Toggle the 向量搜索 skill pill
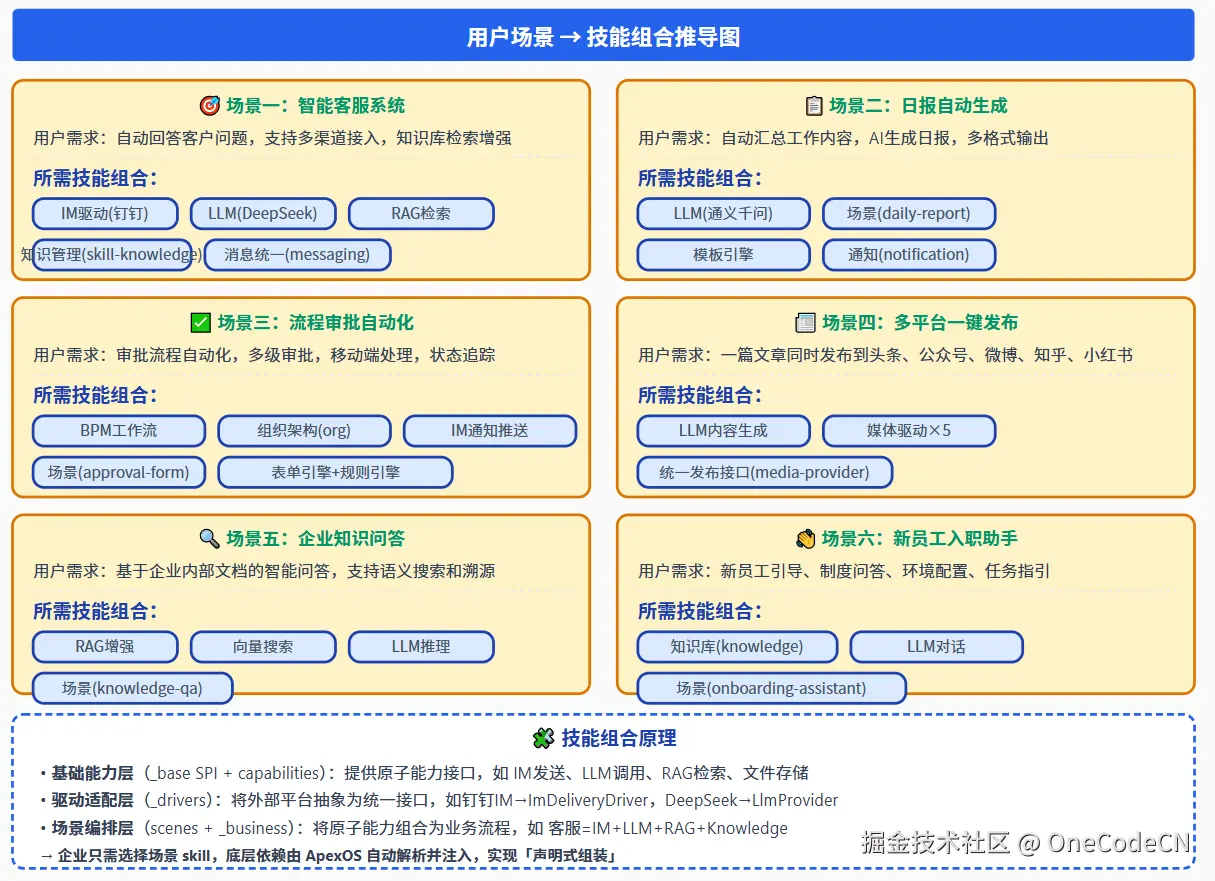Screen dimensions: 1215x881 tap(263, 647)
